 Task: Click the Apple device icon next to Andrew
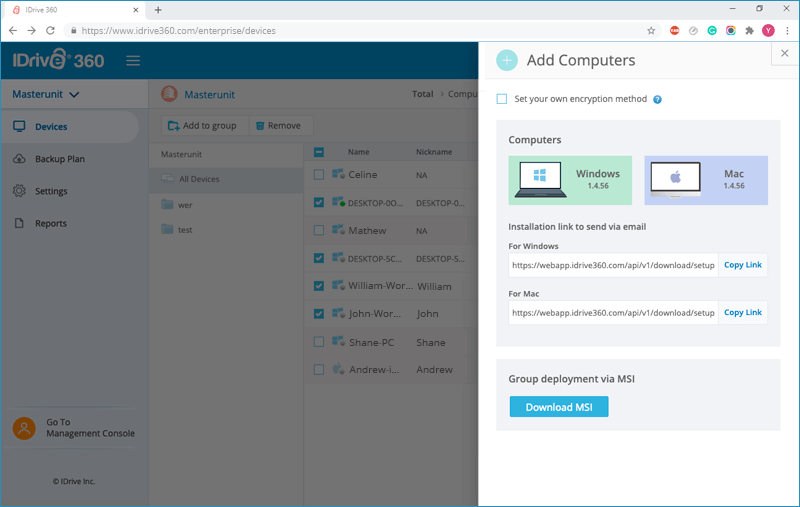338,369
